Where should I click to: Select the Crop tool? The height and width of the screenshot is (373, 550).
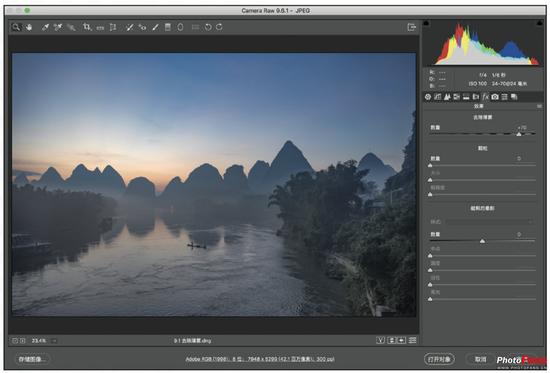click(x=87, y=27)
